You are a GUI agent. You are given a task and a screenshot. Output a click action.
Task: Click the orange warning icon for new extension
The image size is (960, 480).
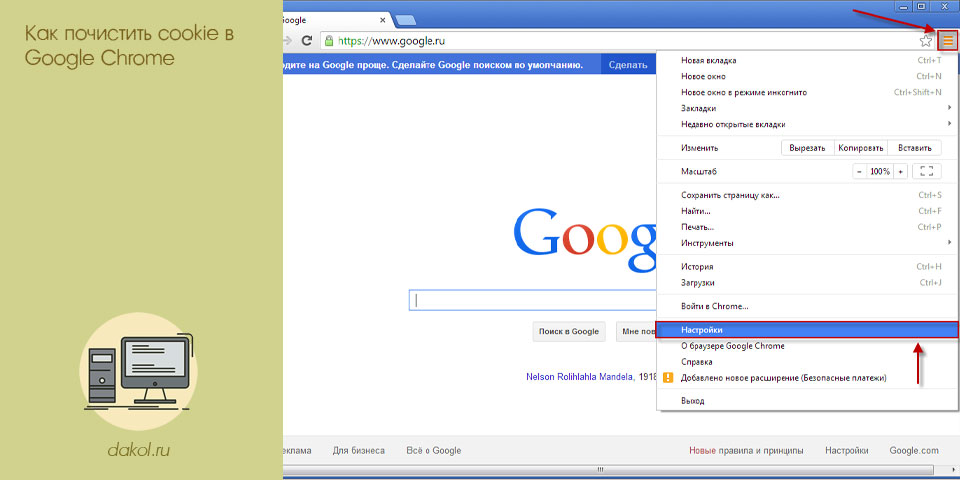coord(669,378)
